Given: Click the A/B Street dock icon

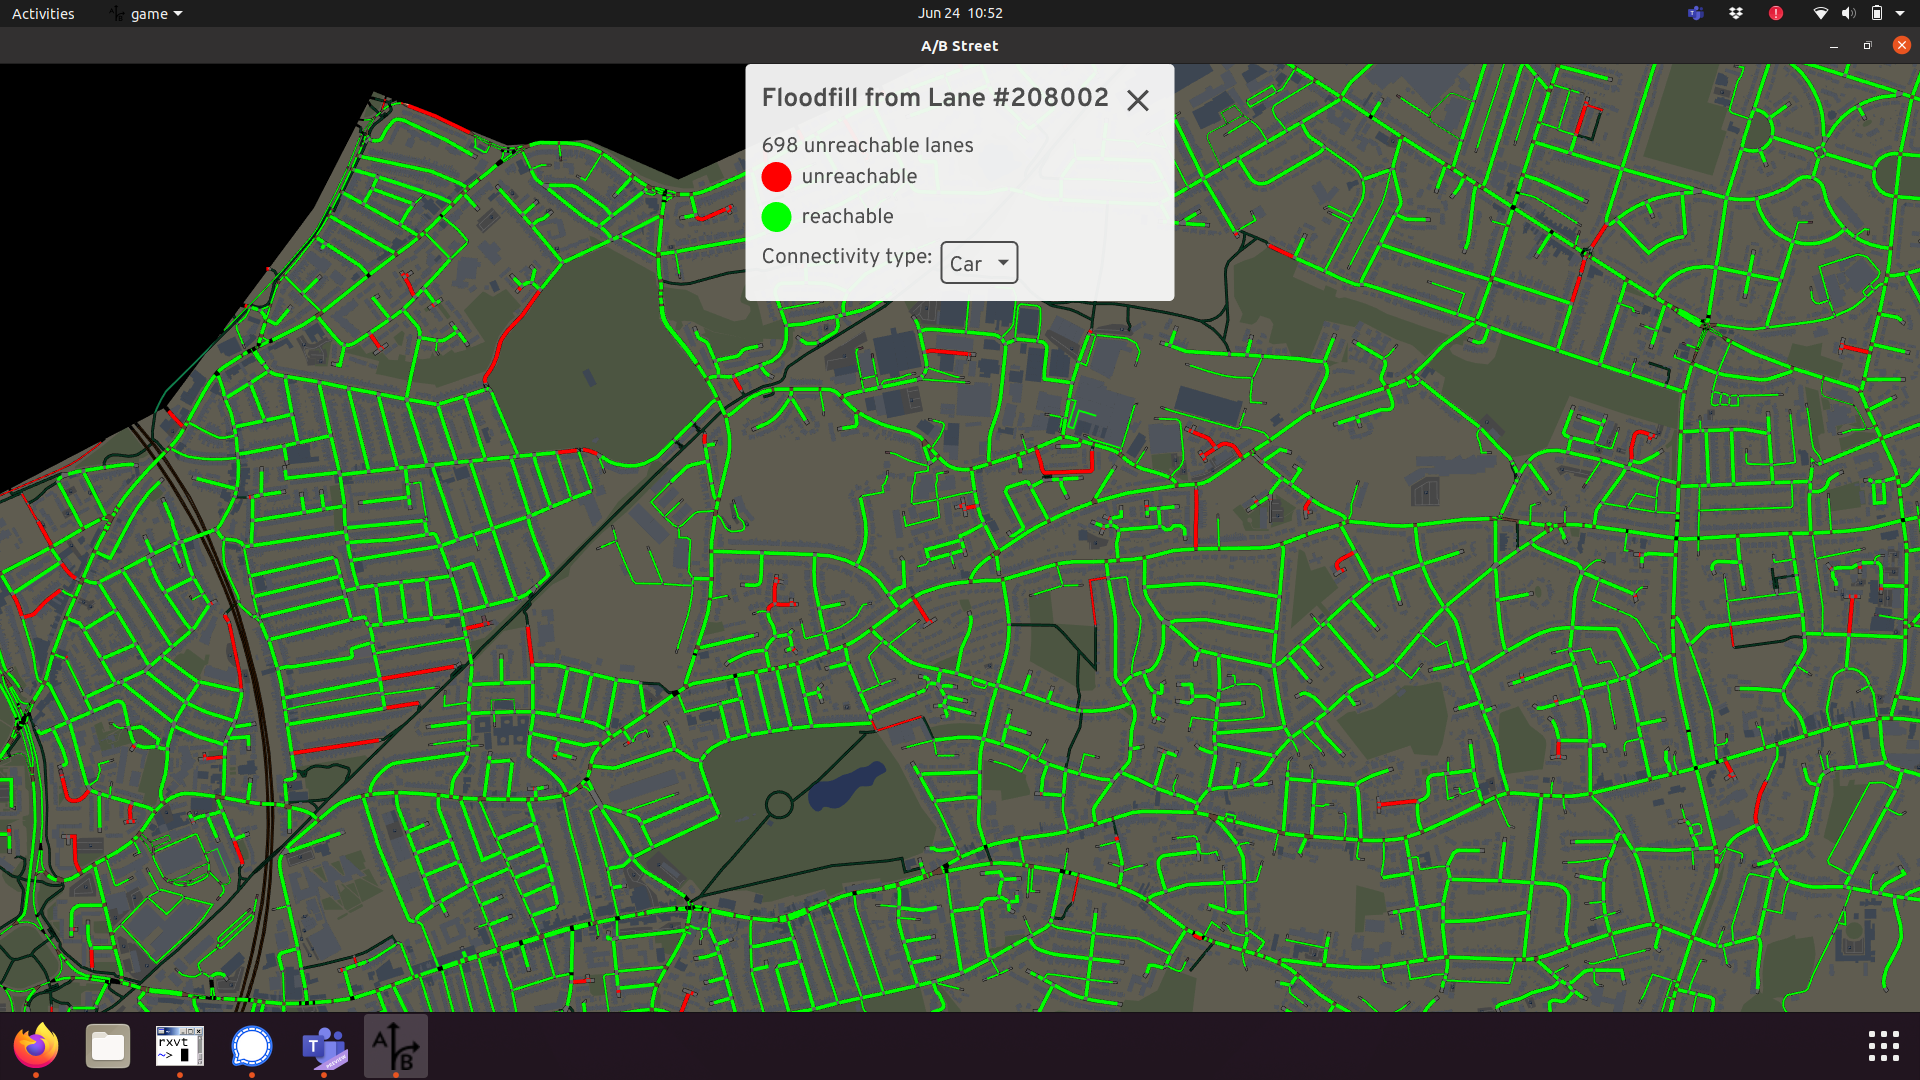Looking at the screenshot, I should [396, 1046].
